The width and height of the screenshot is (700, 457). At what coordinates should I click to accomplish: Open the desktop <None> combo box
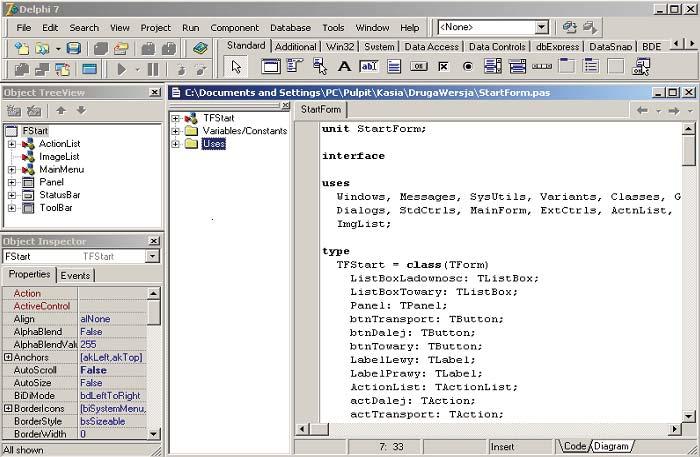(493, 28)
